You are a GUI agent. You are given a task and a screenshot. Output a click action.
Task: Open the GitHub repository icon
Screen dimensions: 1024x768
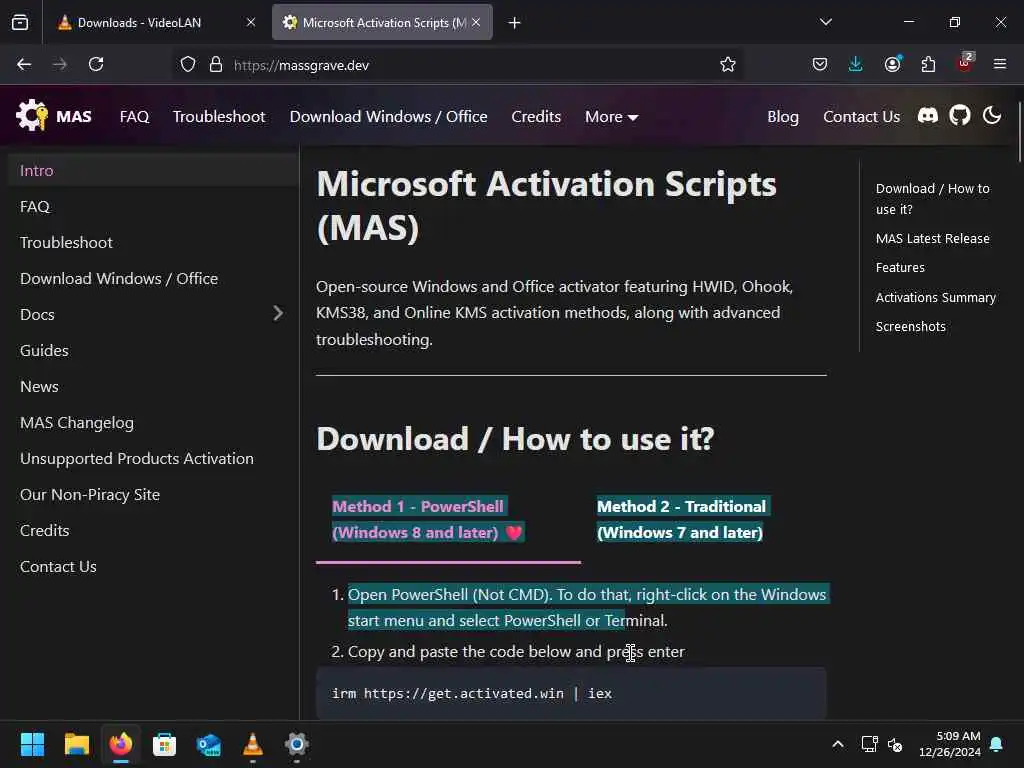[959, 116]
